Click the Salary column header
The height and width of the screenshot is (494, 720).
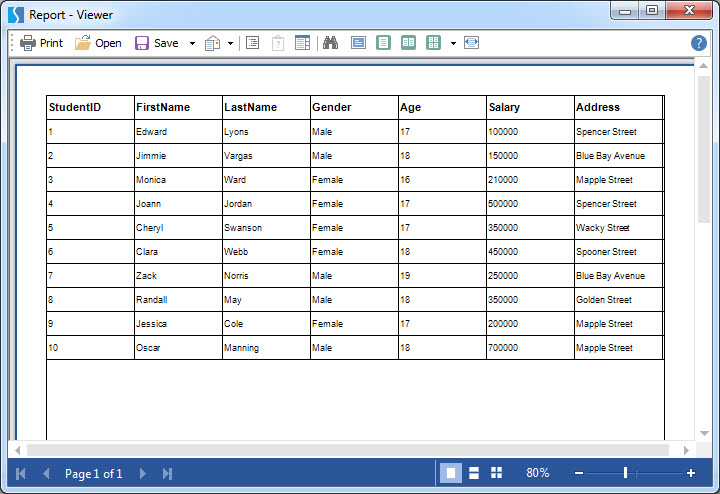(x=530, y=107)
